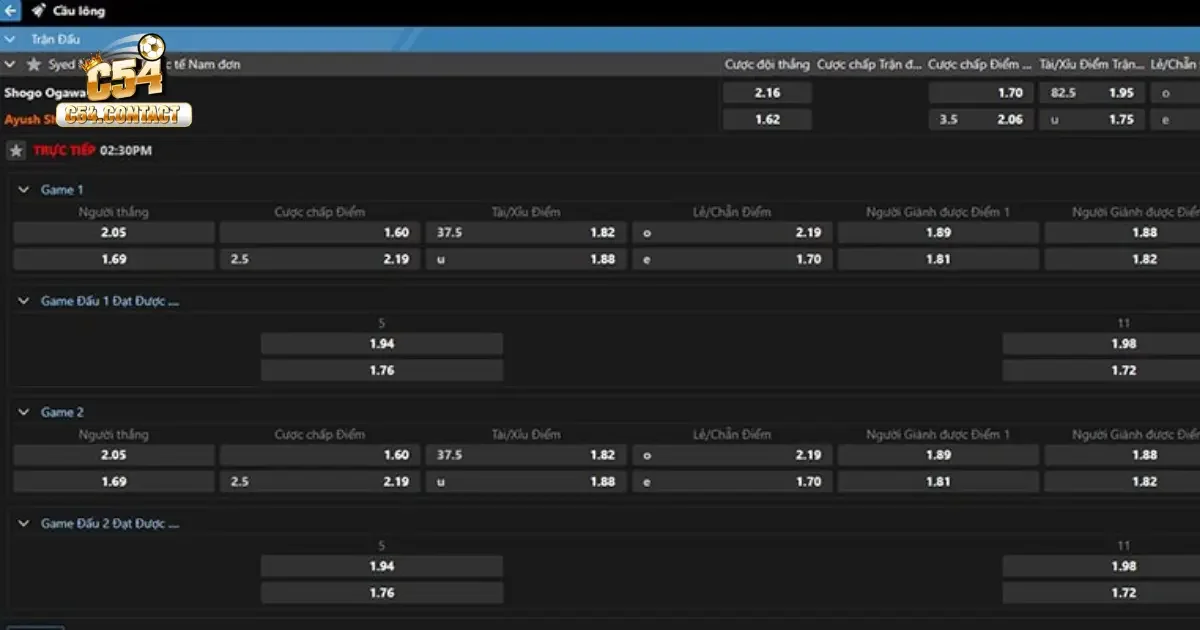Click the badminton shuttlecock icon beside Cầu lông
This screenshot has width=1200, height=630.
pos(38,11)
